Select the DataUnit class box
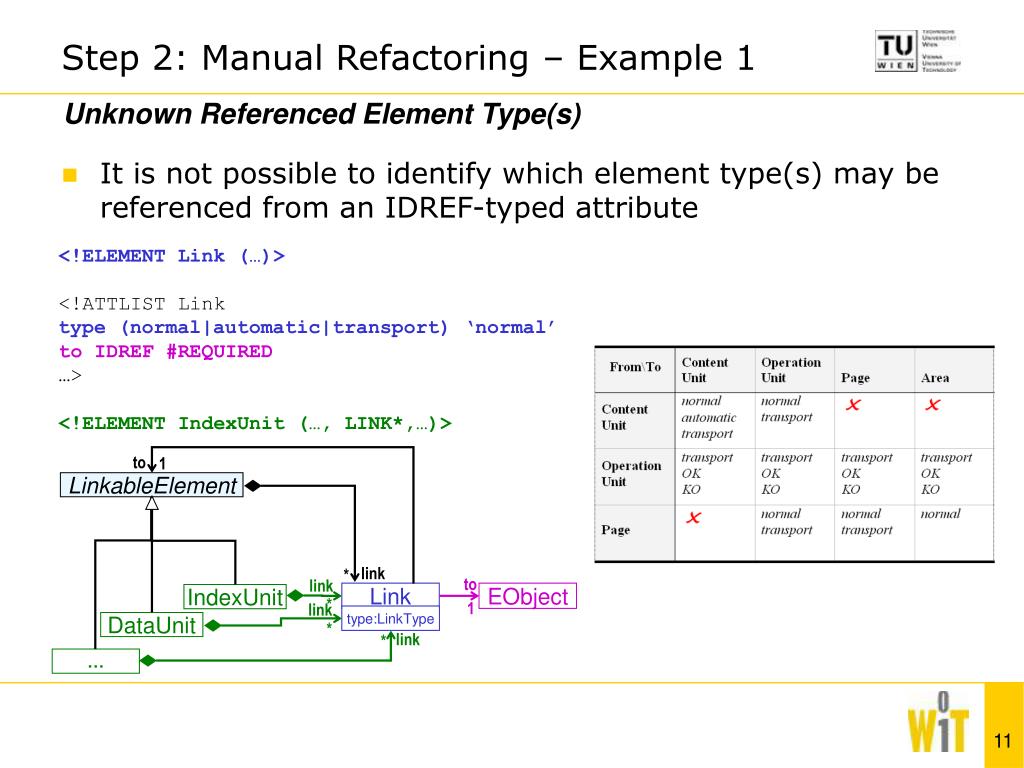The height and width of the screenshot is (768, 1024). coord(151,626)
